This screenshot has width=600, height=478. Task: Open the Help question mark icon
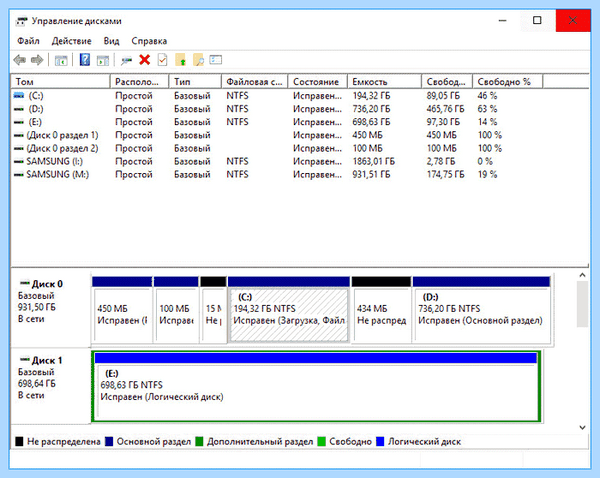pos(85,60)
